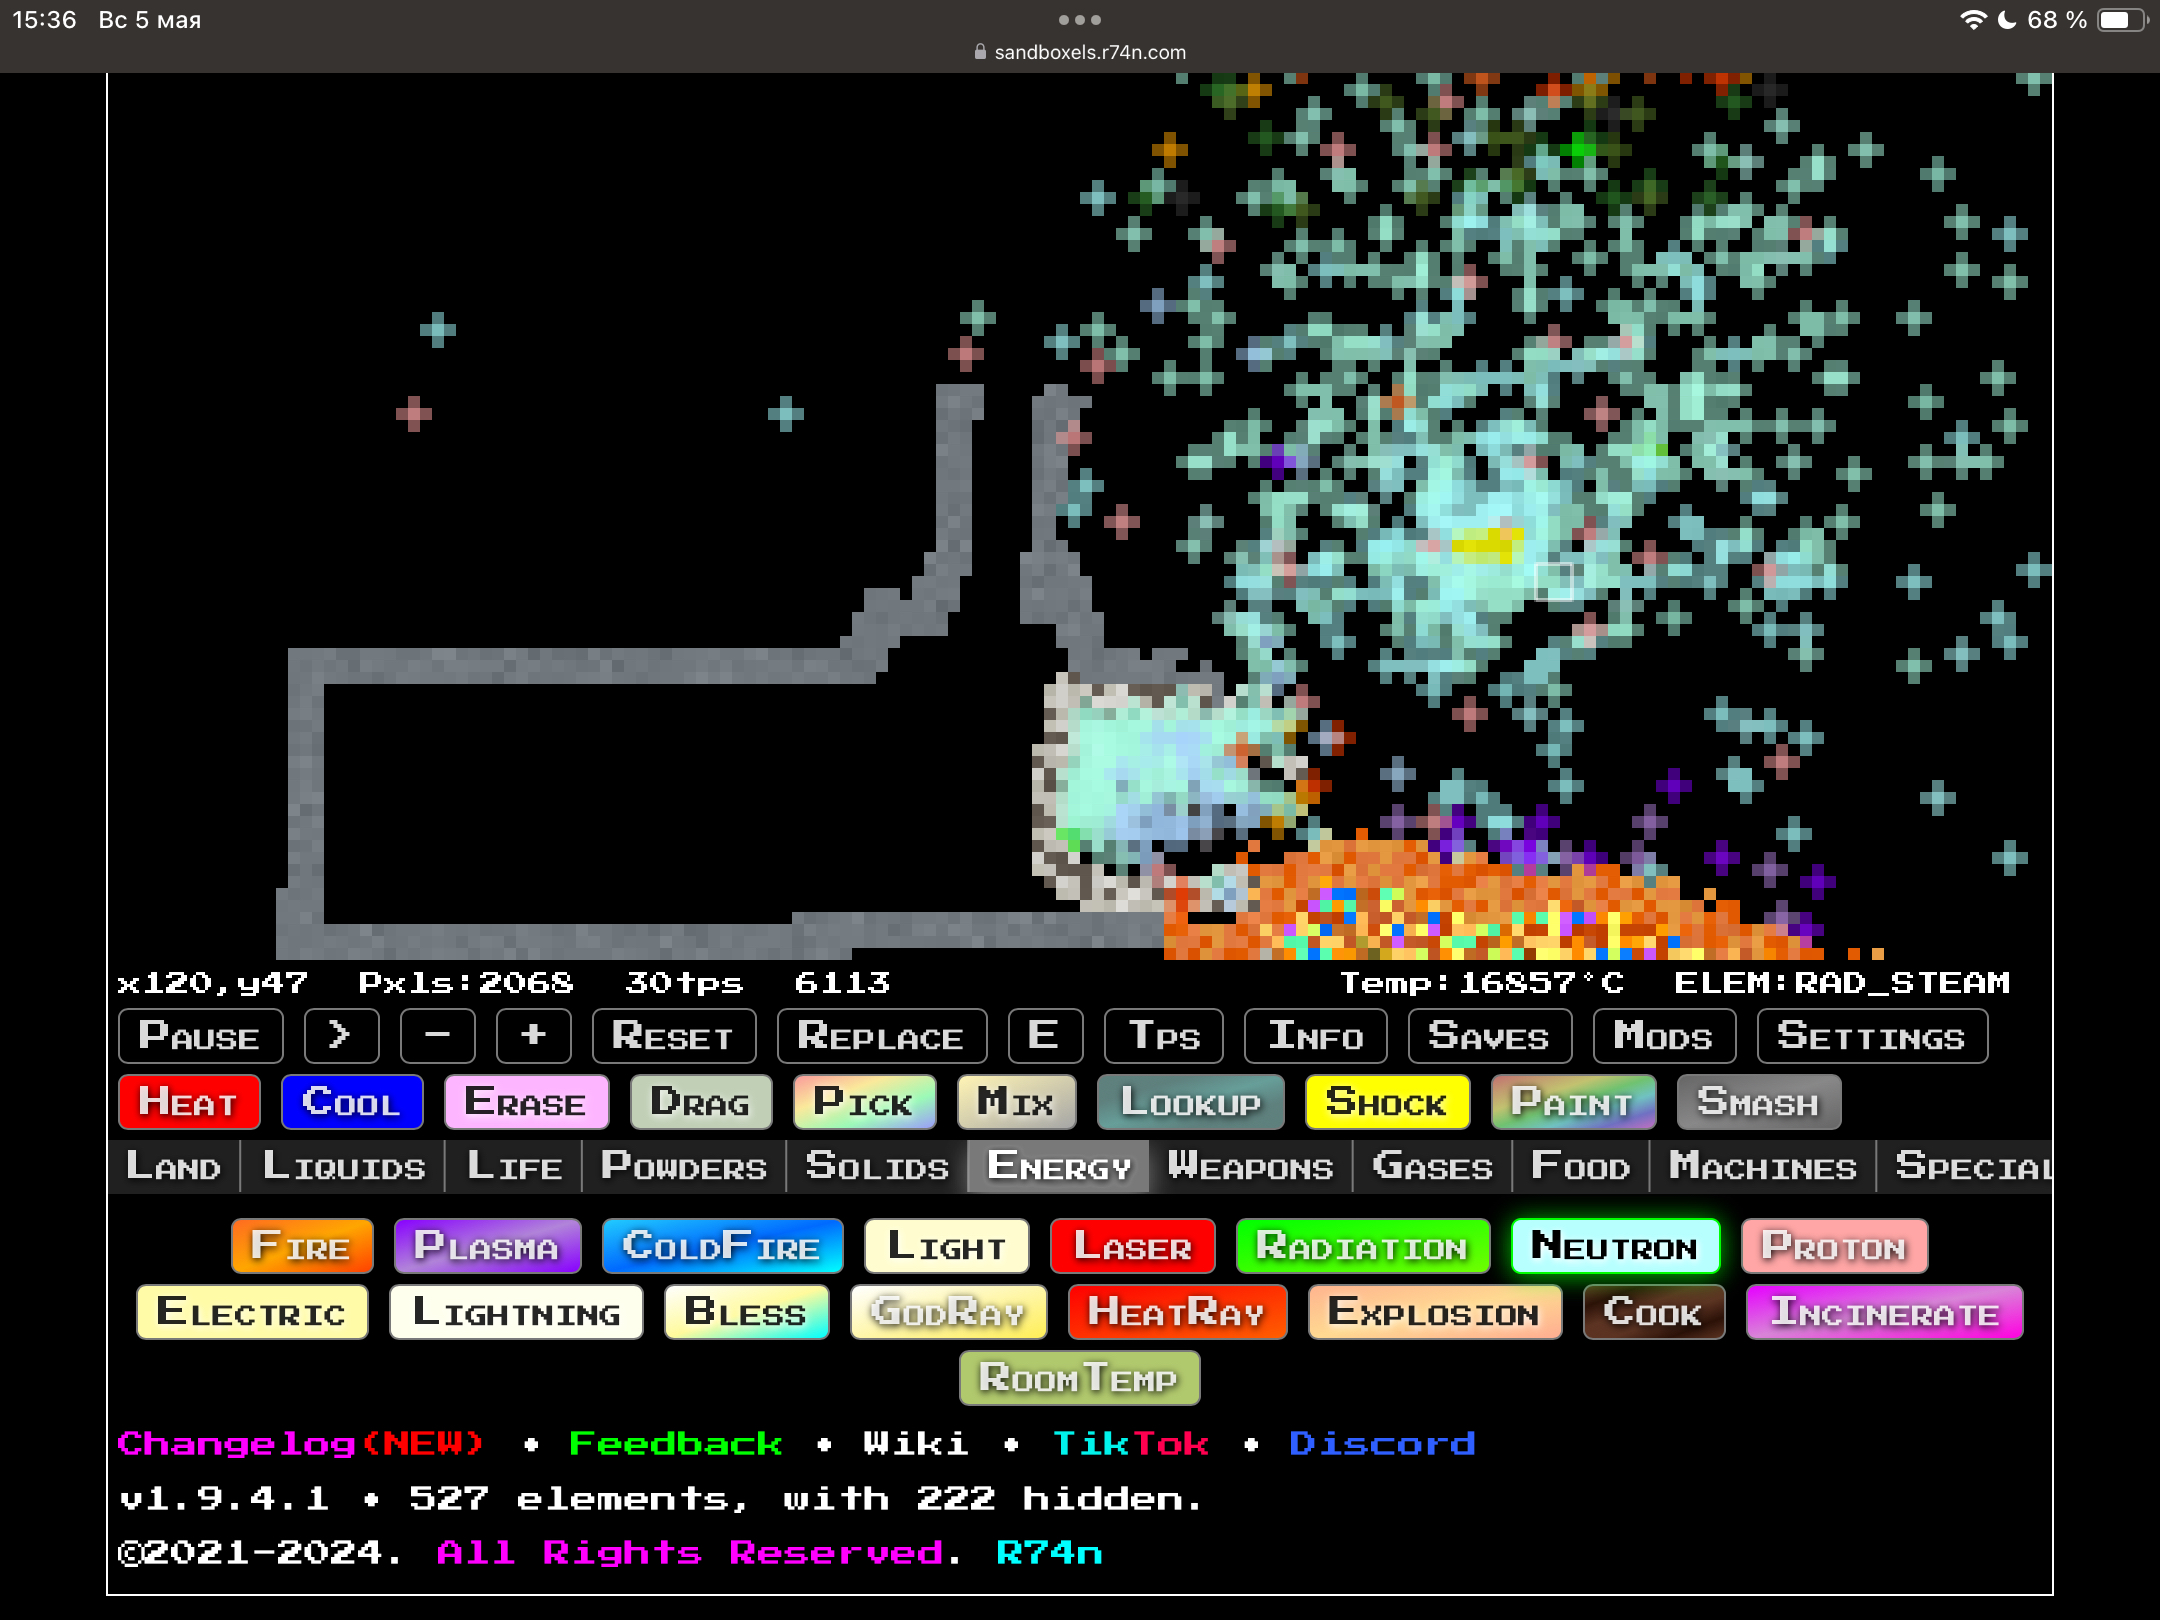The image size is (2160, 1620).
Task: Switch to the Weapons category tab
Action: [1250, 1166]
